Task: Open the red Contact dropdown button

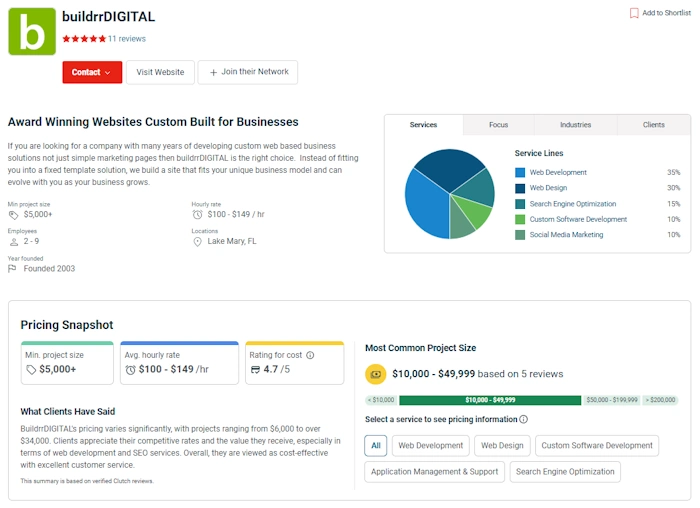Action: coord(92,72)
